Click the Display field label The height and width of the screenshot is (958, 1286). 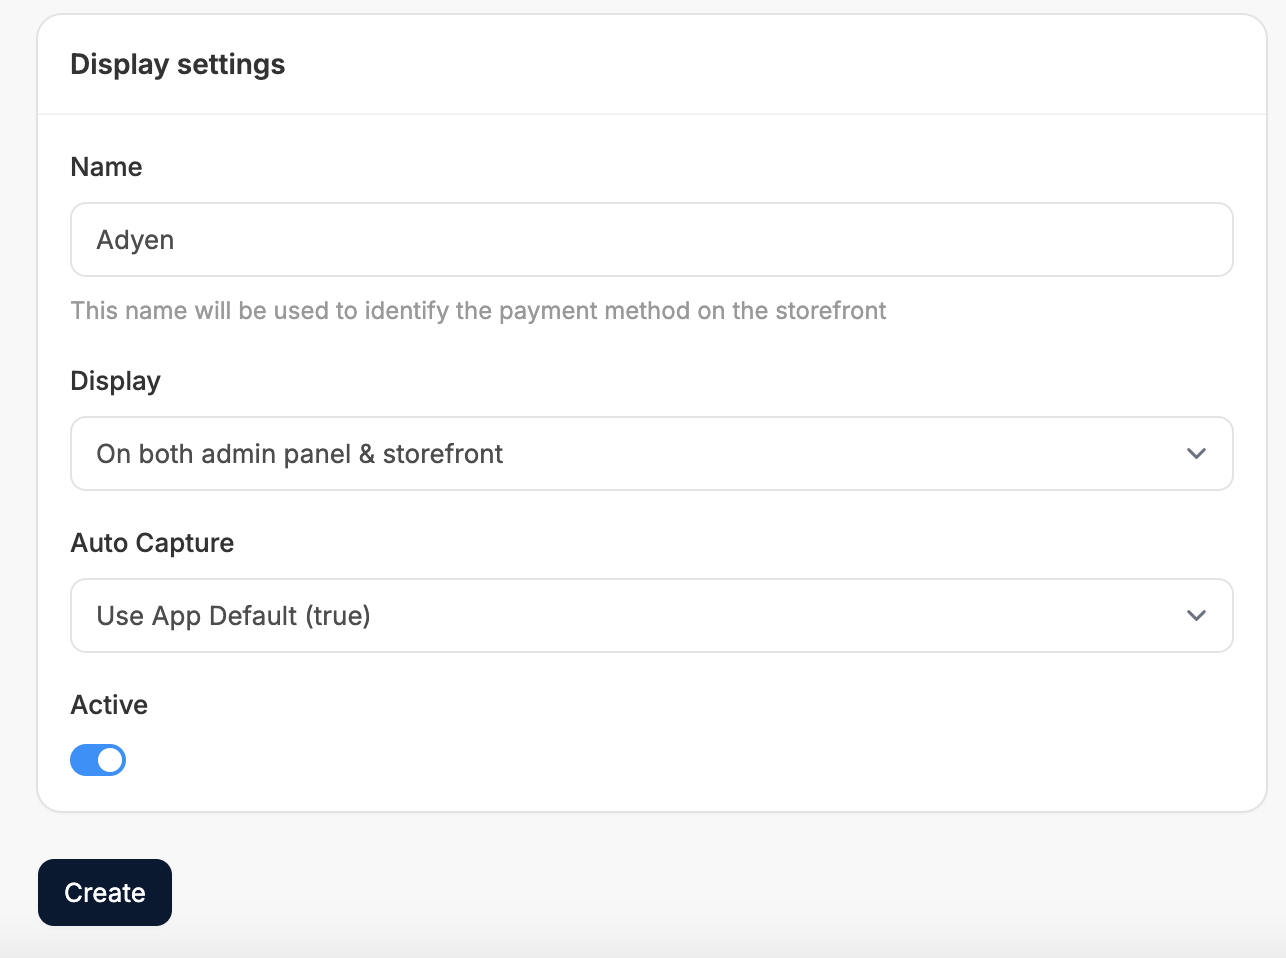(115, 381)
